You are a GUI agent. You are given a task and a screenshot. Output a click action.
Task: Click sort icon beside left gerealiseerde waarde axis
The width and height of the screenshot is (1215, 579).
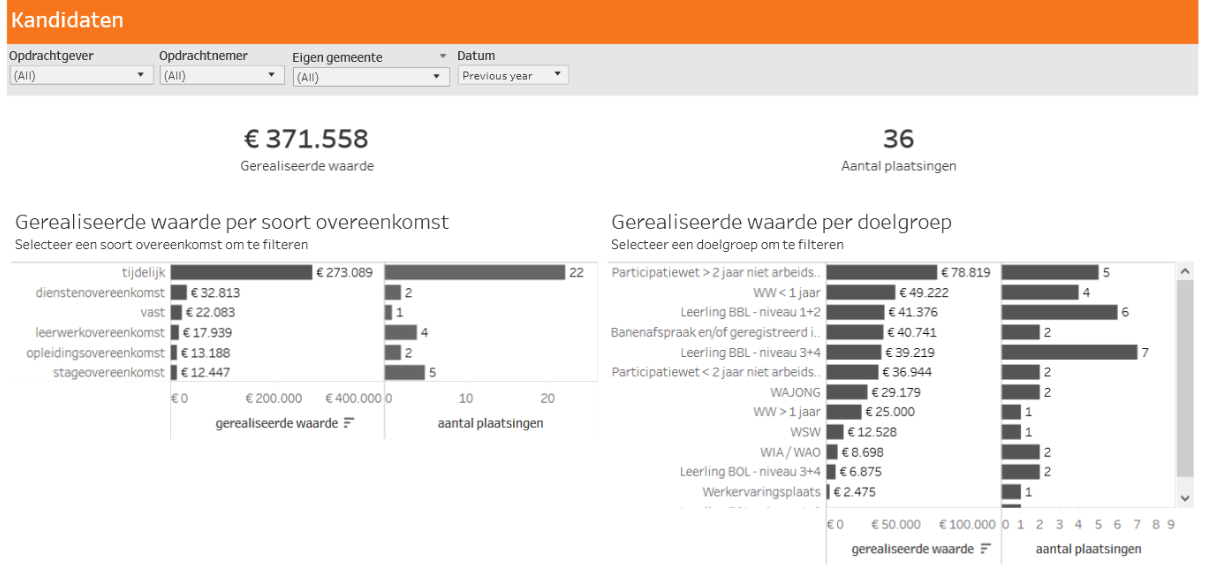[349, 423]
